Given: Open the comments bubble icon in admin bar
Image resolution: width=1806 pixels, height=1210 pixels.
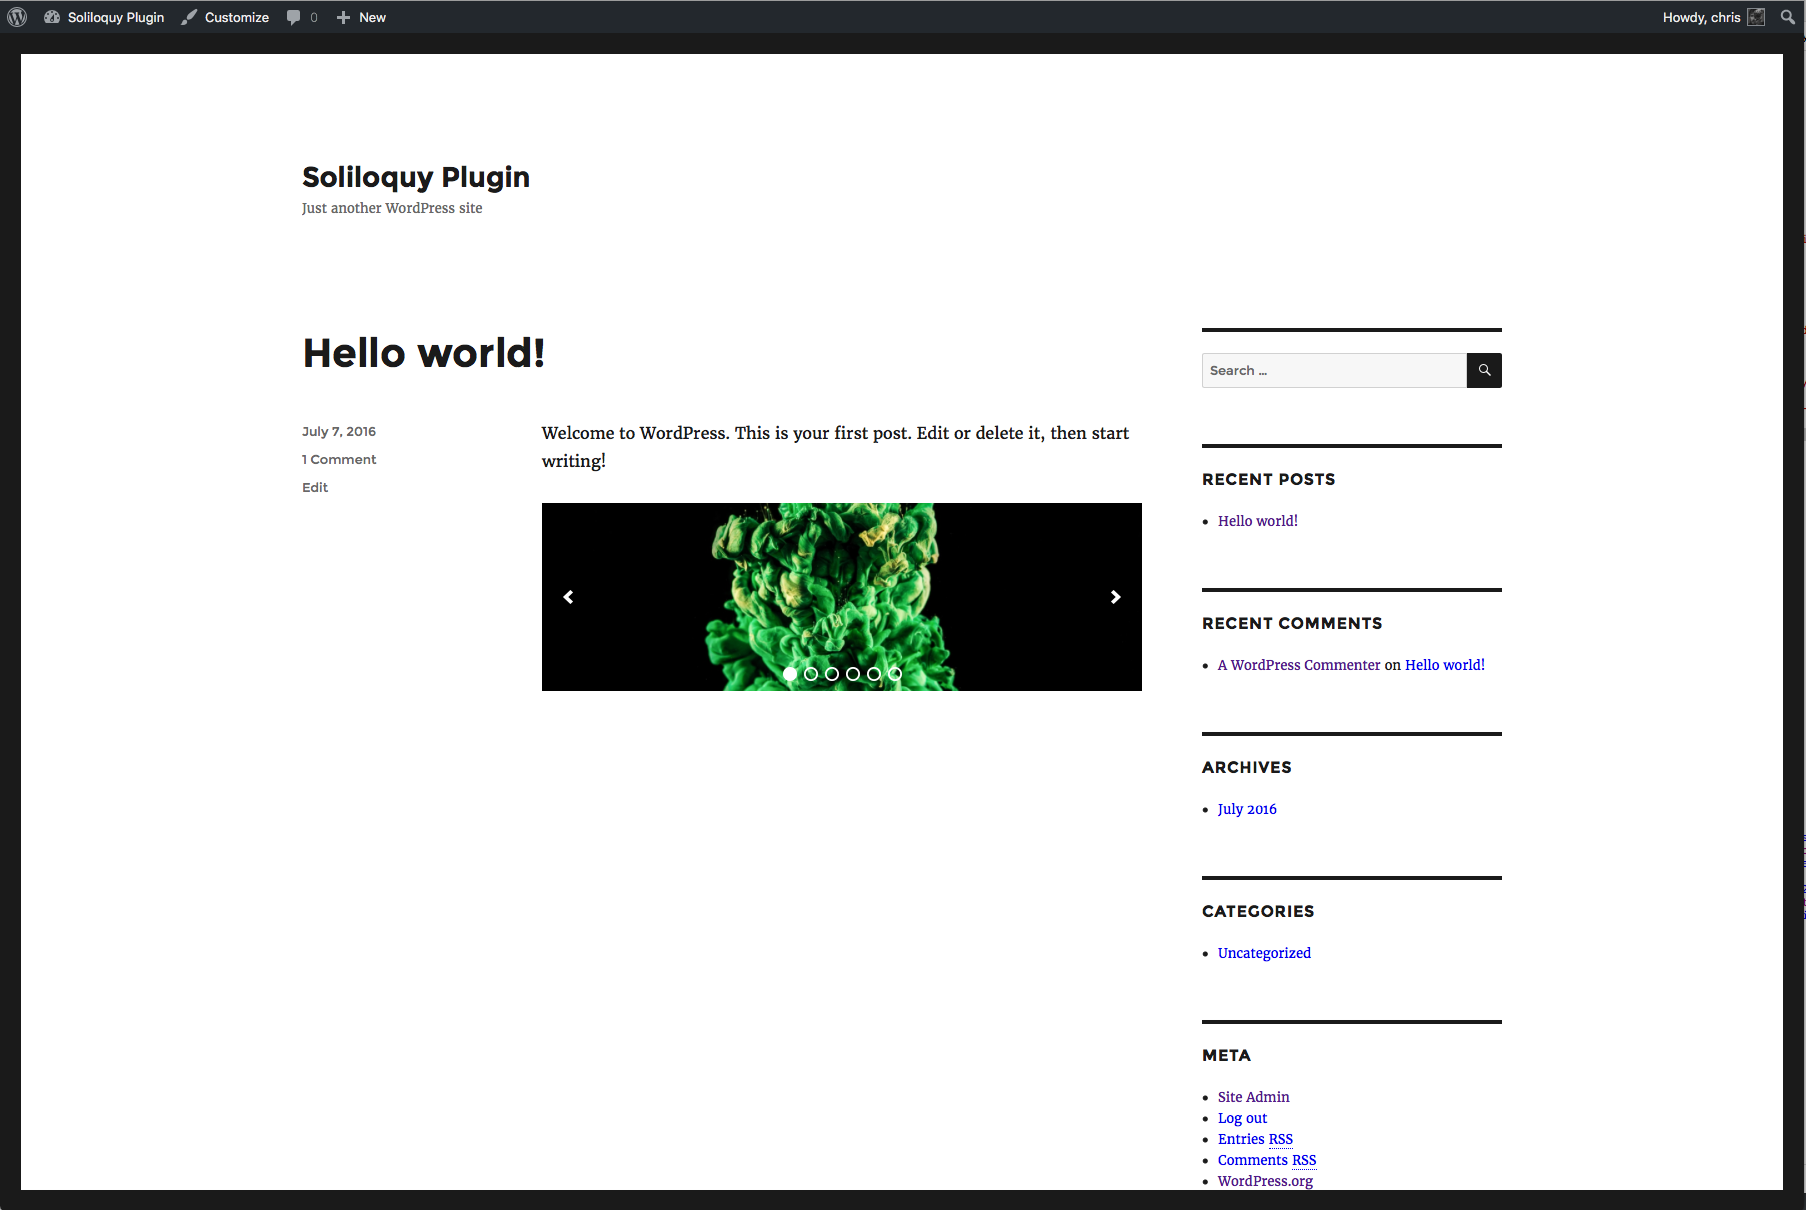Looking at the screenshot, I should pyautogui.click(x=293, y=17).
